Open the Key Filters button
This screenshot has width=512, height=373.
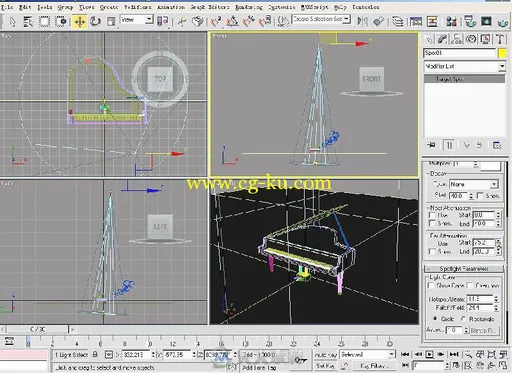click(x=373, y=366)
